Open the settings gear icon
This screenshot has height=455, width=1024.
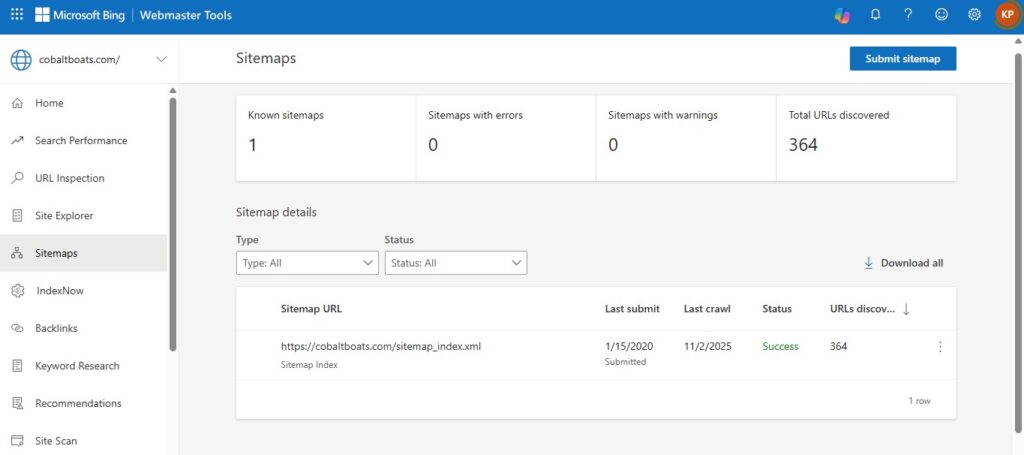(974, 15)
